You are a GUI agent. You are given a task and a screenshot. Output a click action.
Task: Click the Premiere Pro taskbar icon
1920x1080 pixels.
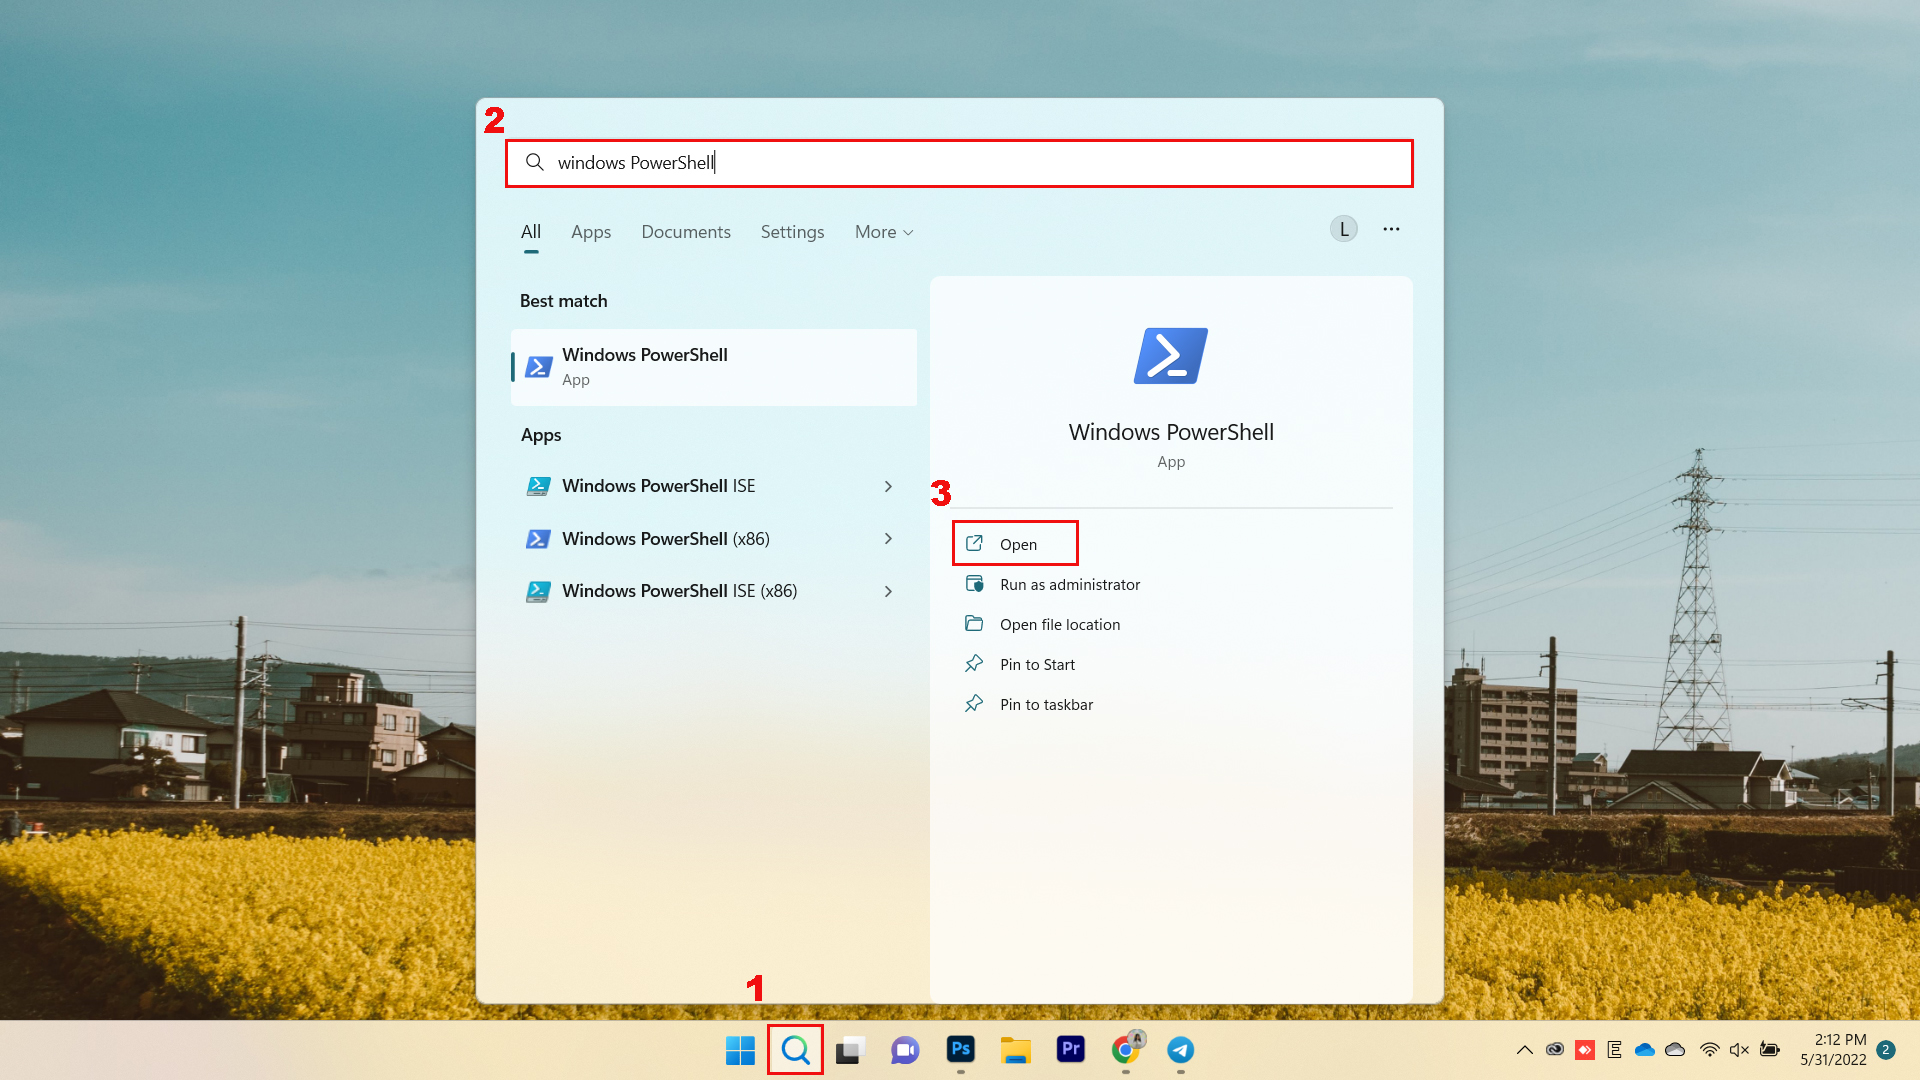1071,1050
